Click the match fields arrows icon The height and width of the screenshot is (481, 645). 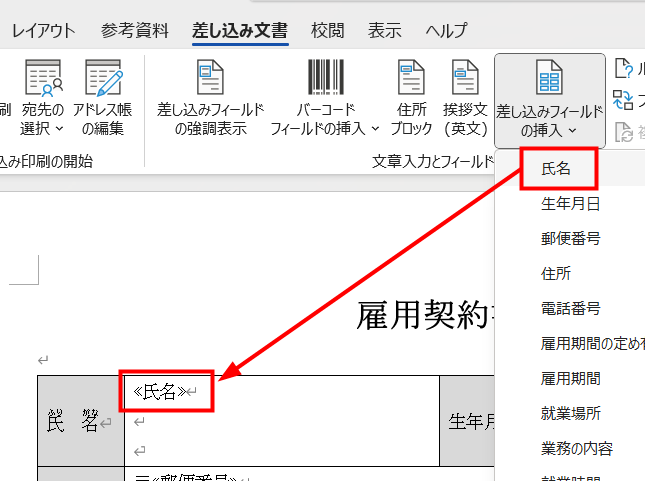coord(623,100)
